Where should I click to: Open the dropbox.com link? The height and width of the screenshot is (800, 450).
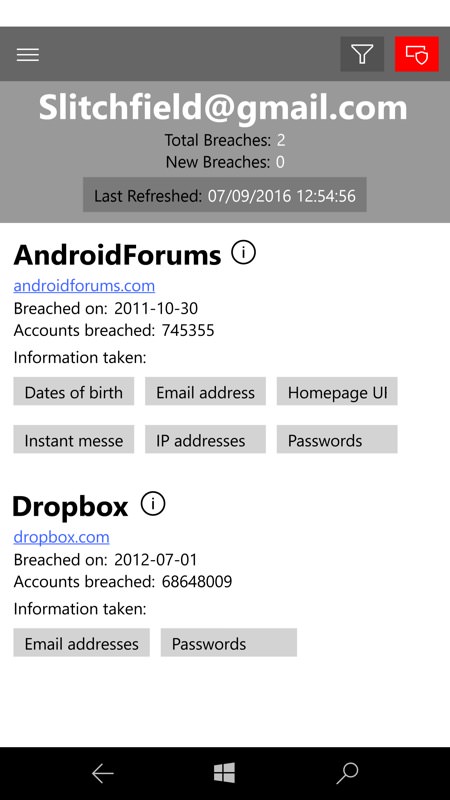click(x=61, y=537)
